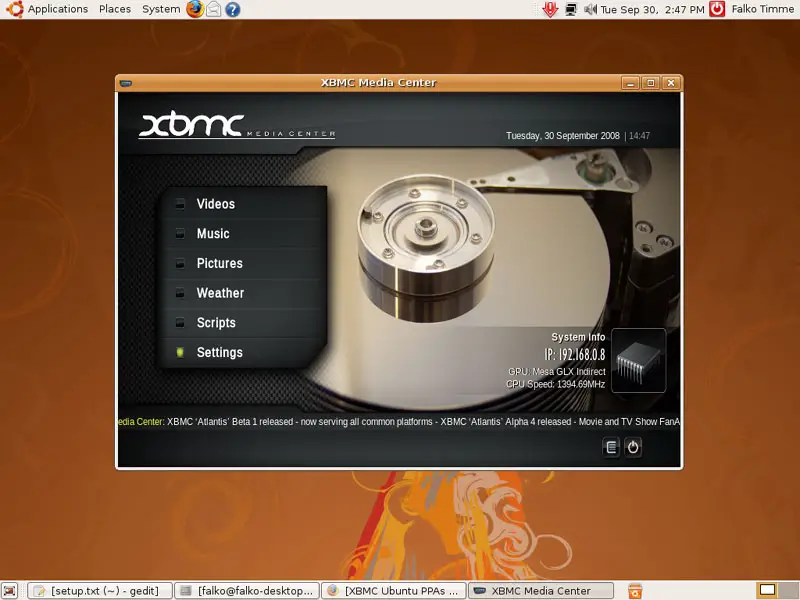Click the Show Desktop icon in taskbar
800x600 pixels.
(10, 591)
